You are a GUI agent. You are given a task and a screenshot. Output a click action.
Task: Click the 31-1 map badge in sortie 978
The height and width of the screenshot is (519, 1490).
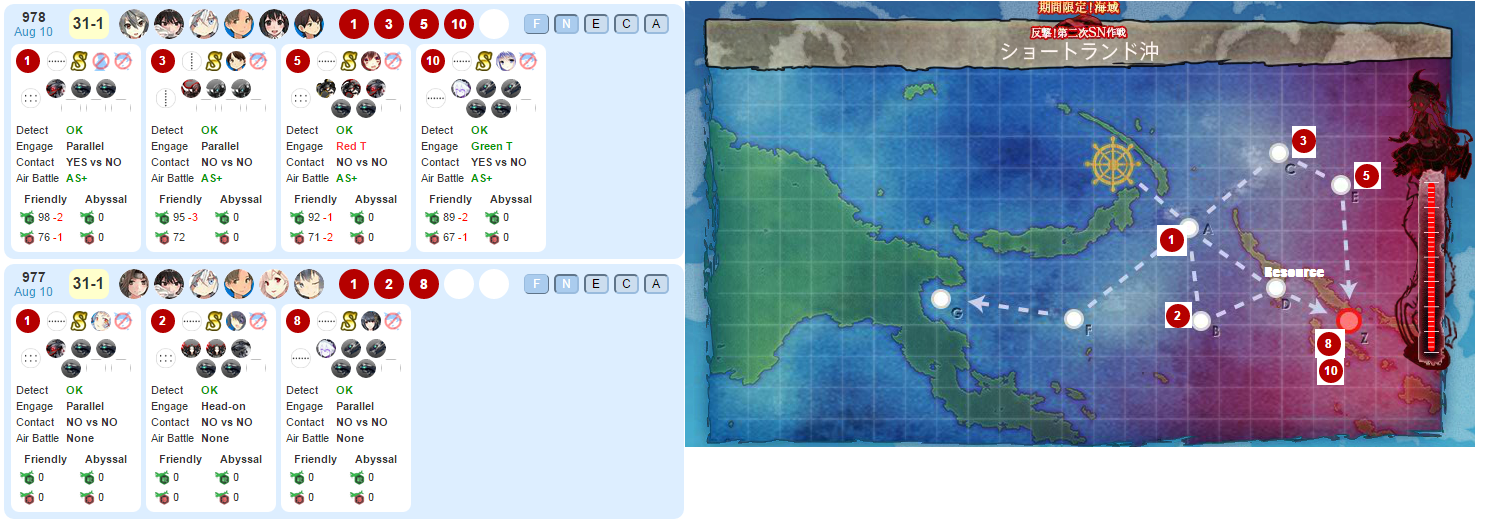pos(88,24)
